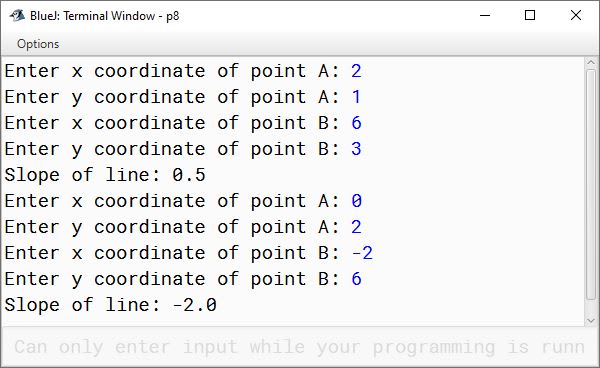Click the BlueJ bird icon in title bar
Viewport: 600px width, 368px height.
pos(17,16)
